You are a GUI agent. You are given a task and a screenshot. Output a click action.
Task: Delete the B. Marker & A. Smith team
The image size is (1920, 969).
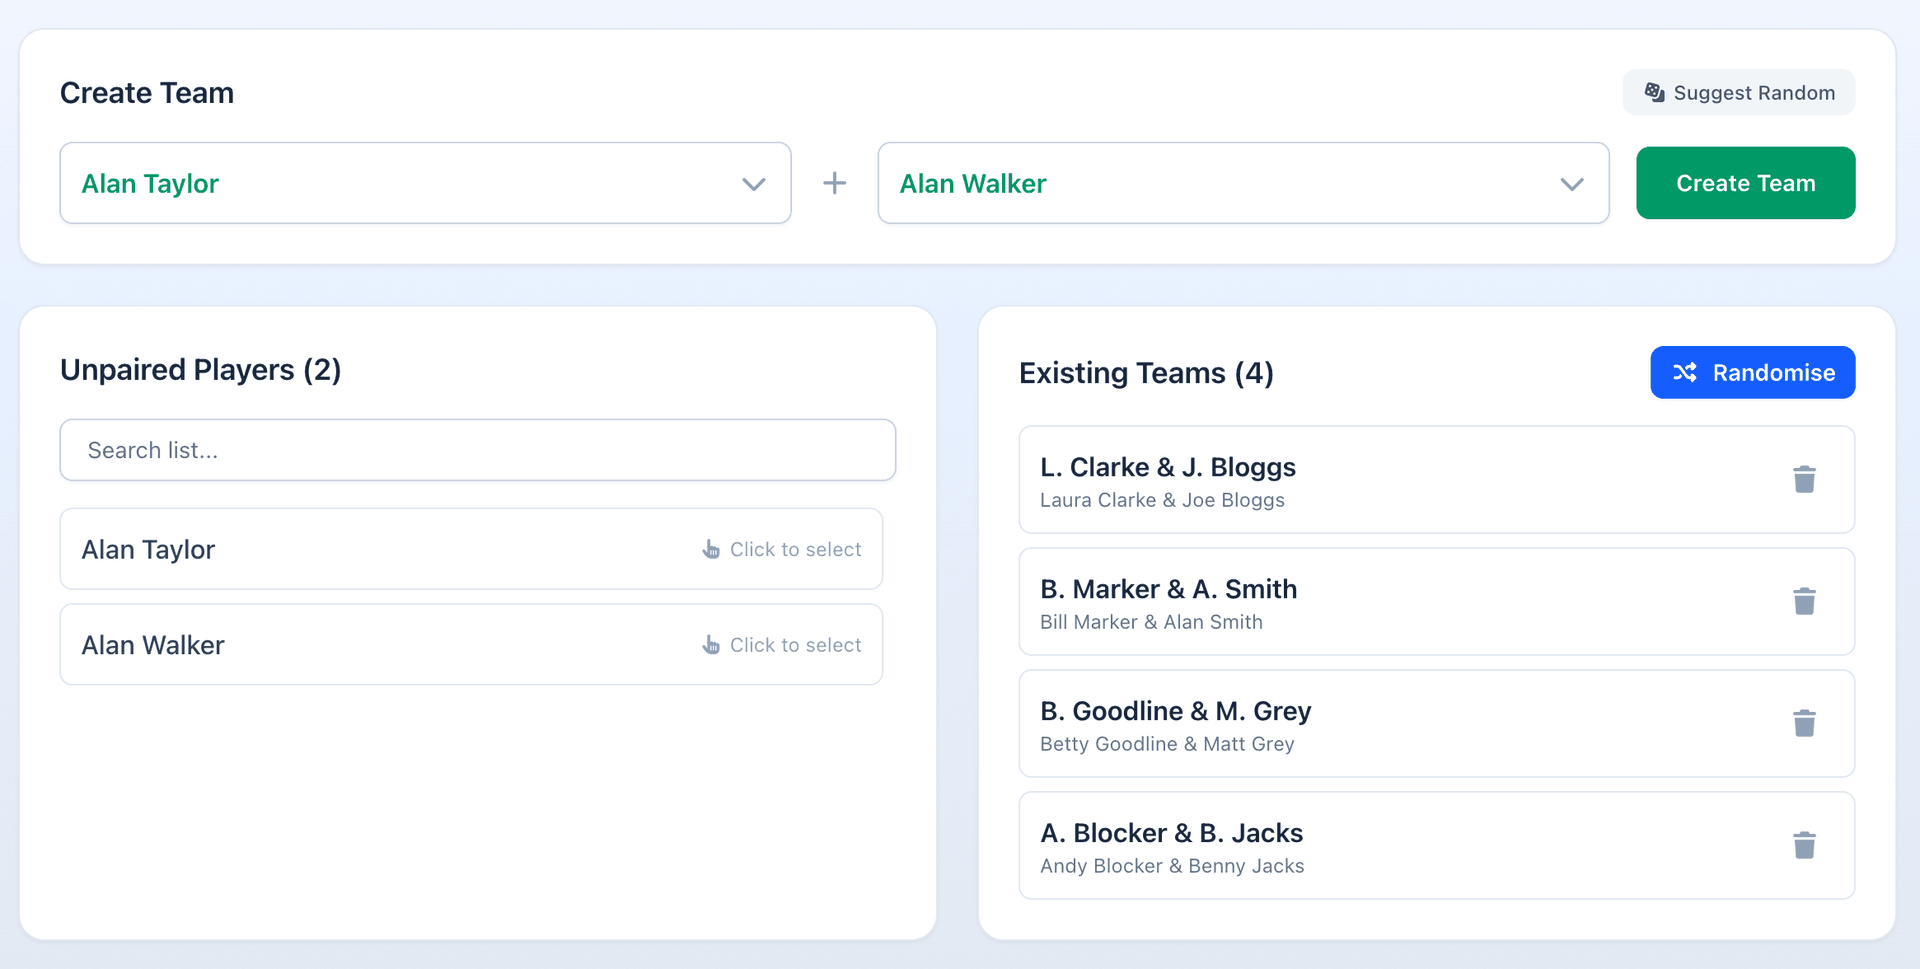1804,601
